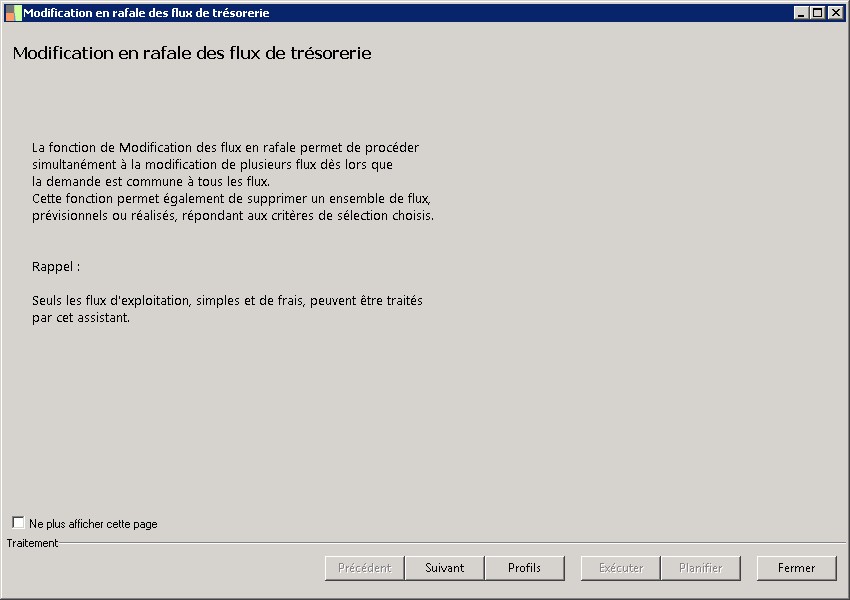Minimize the Modification en rafale window
Screen dimensions: 850x600
click(x=802, y=13)
